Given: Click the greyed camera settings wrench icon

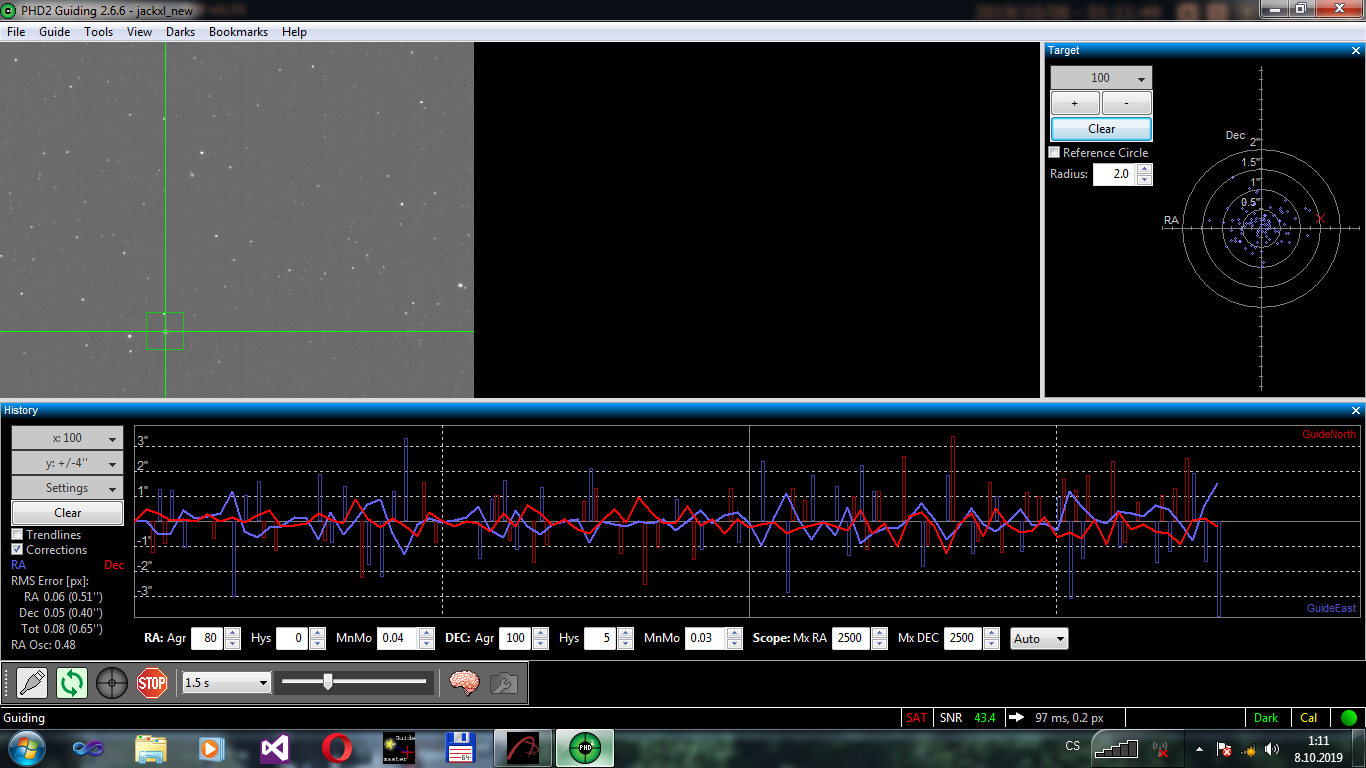Looking at the screenshot, I should click(503, 683).
